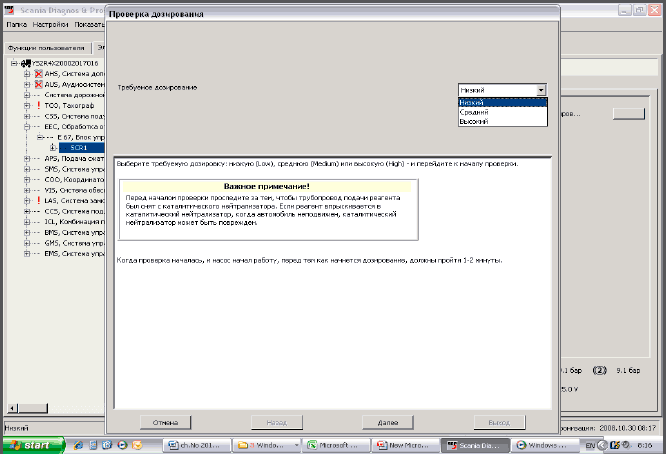The image size is (666, 454).
Task: Click the 2008.10.30 08:17 timestamp in status bar
Action: click(628, 428)
